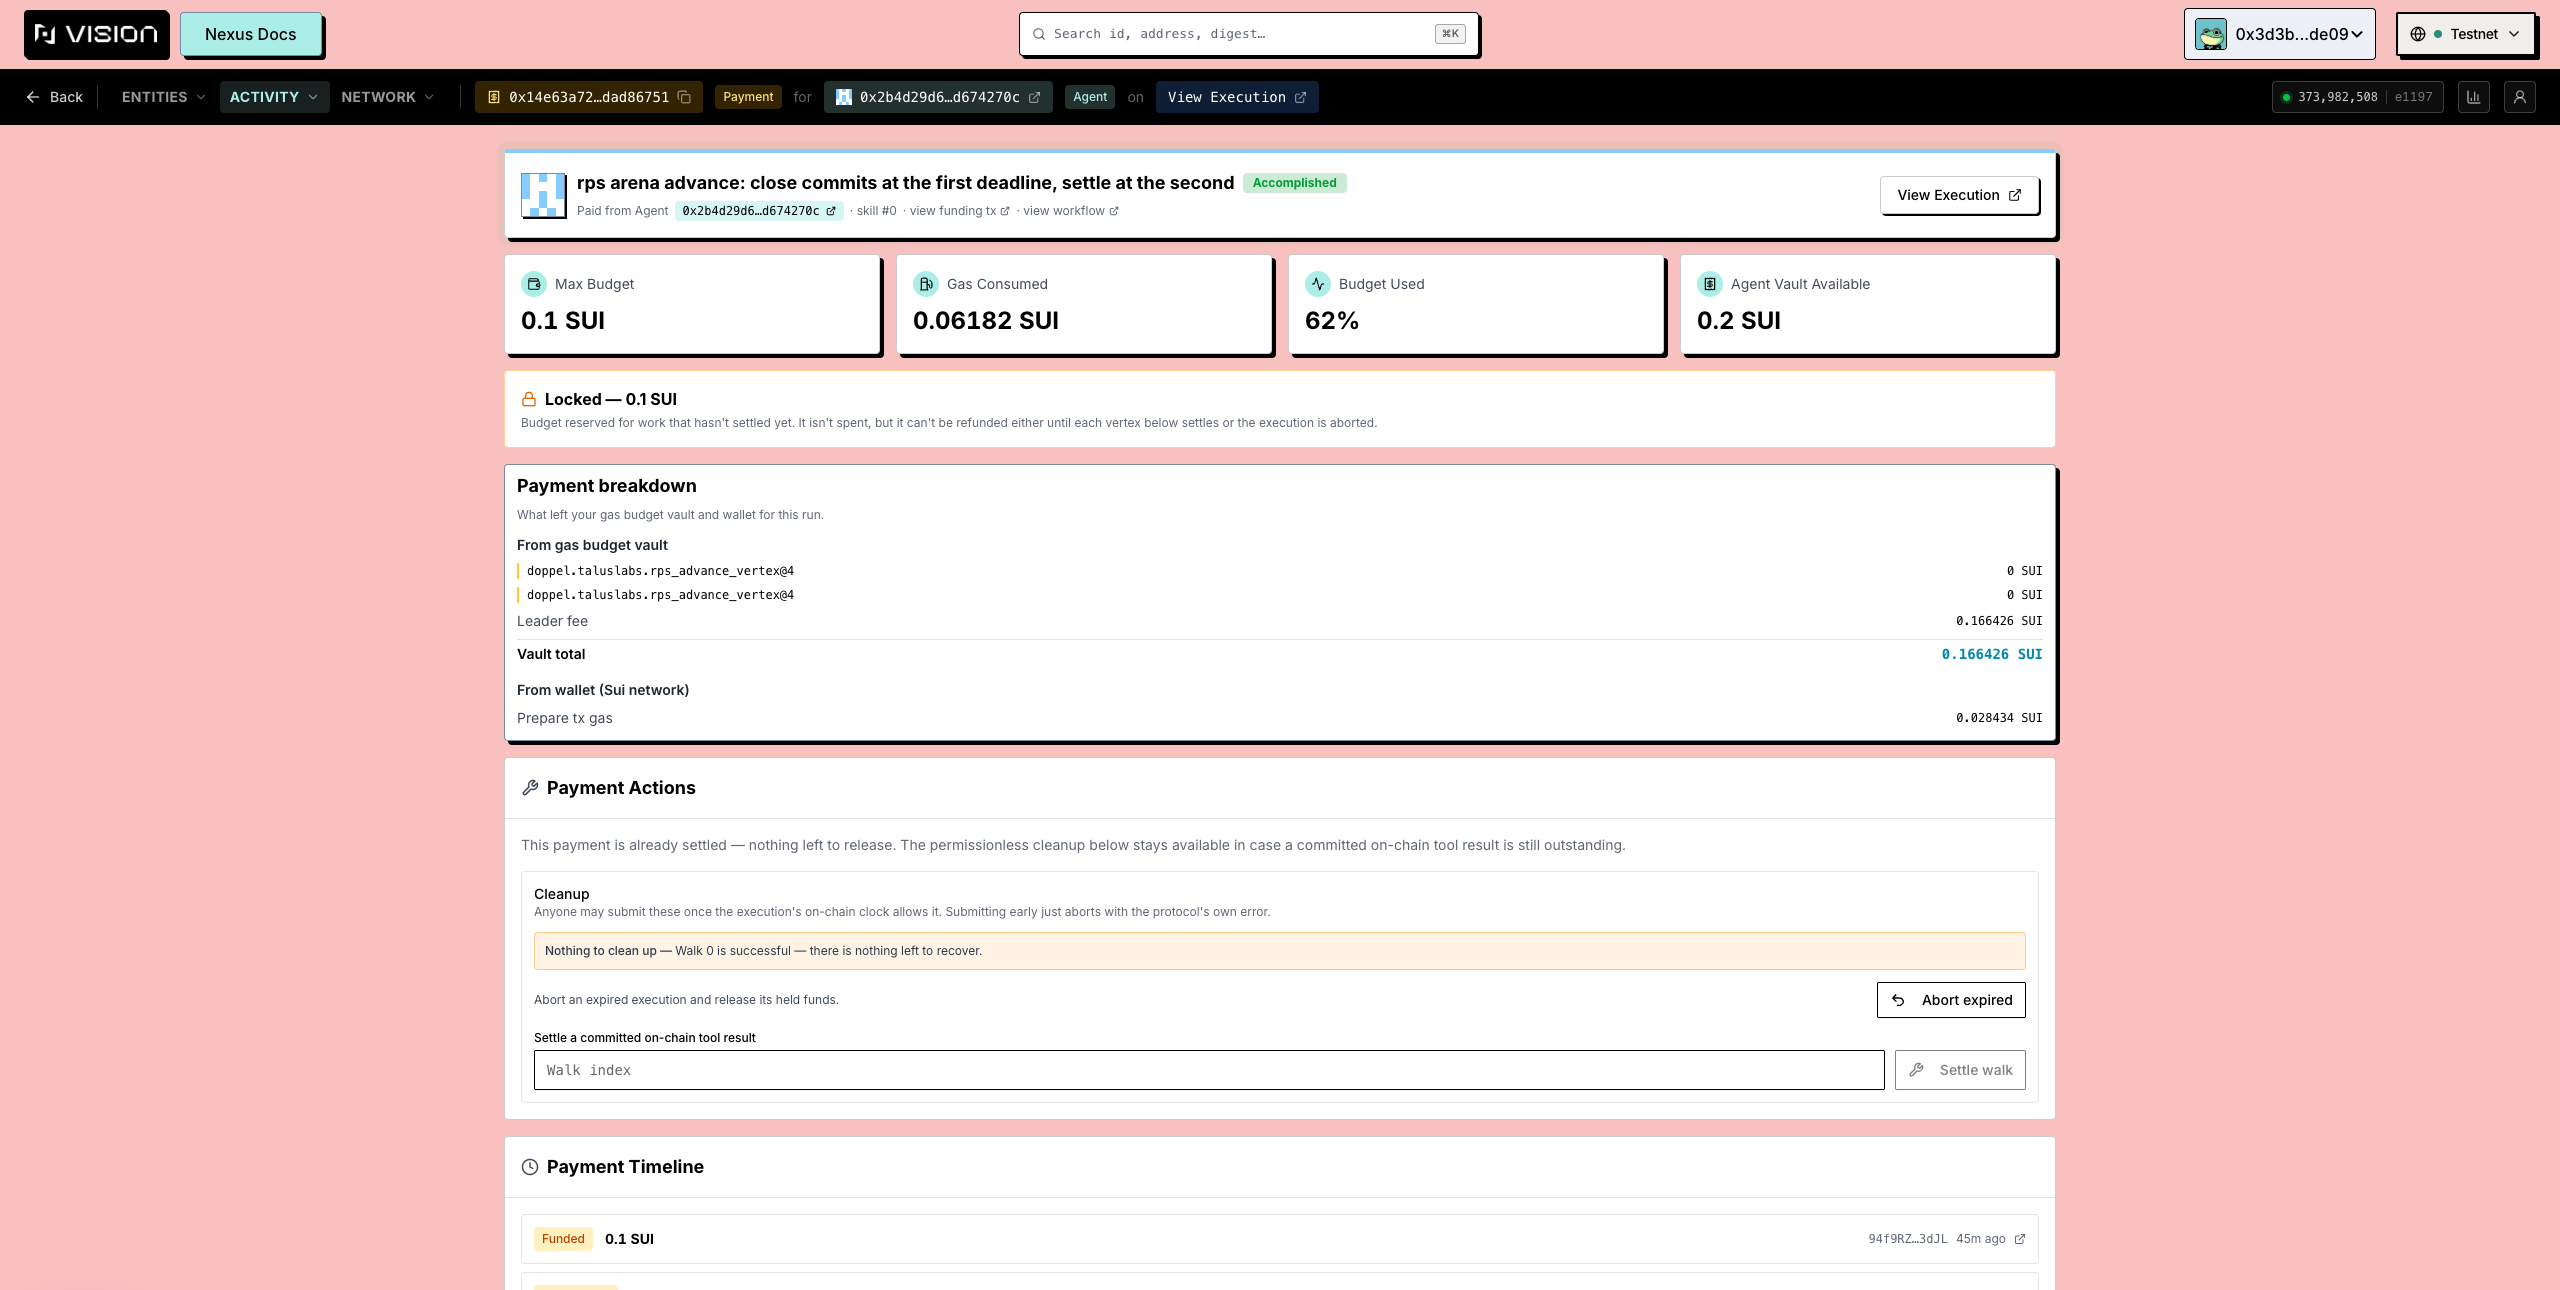Open transaction 94f9RZ…3dJL external link
Screen dimensions: 2560x1290
tap(2019, 1239)
